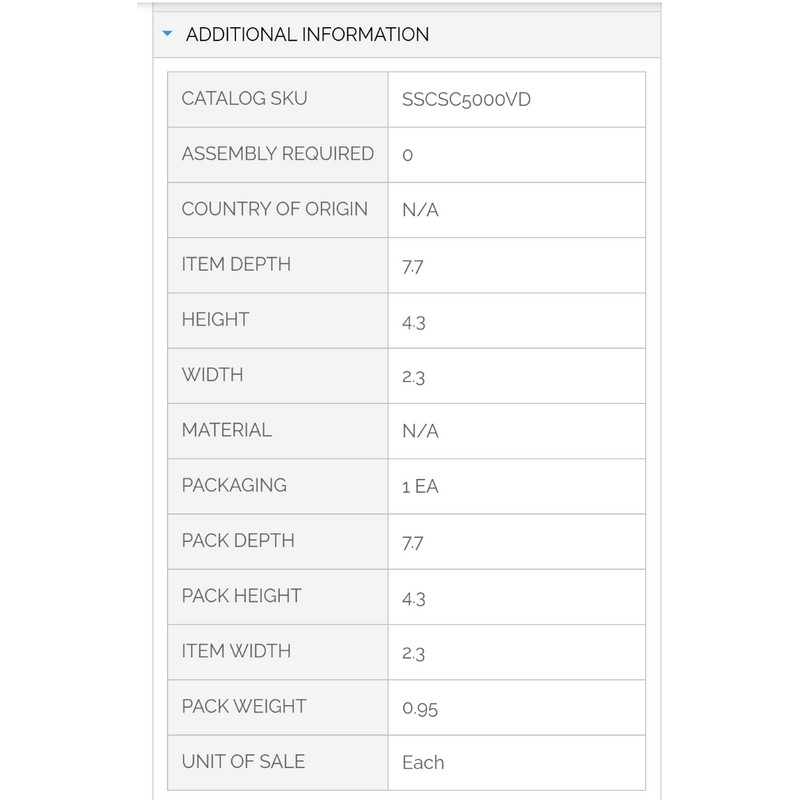Click the ASSEMBLY REQUIRED row label
The width and height of the screenshot is (800, 800).
[277, 154]
